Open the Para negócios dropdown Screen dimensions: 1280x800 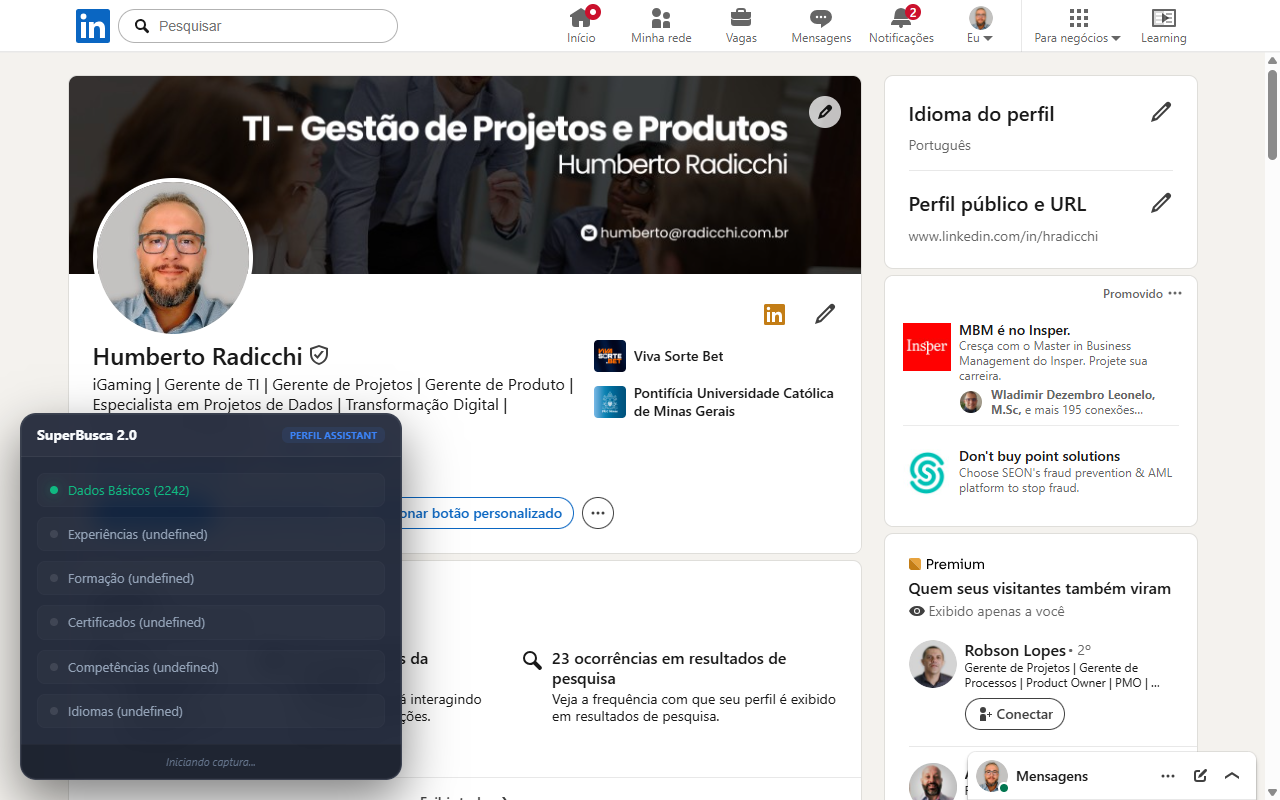click(1076, 20)
